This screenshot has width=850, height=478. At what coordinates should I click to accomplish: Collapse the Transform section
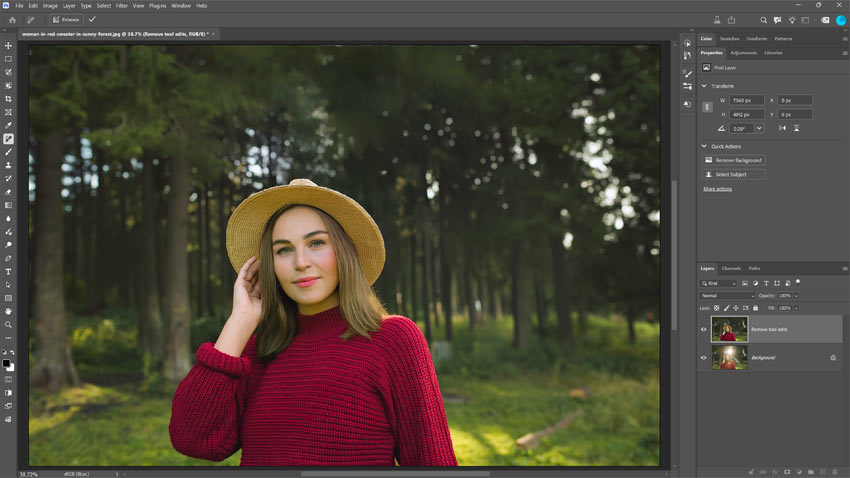[704, 86]
